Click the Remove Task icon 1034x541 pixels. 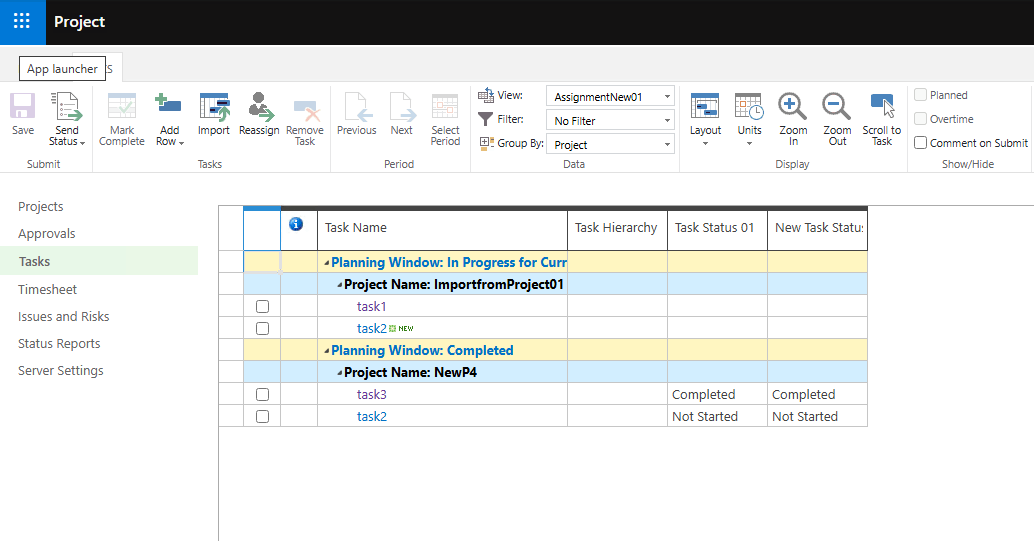tap(306, 110)
